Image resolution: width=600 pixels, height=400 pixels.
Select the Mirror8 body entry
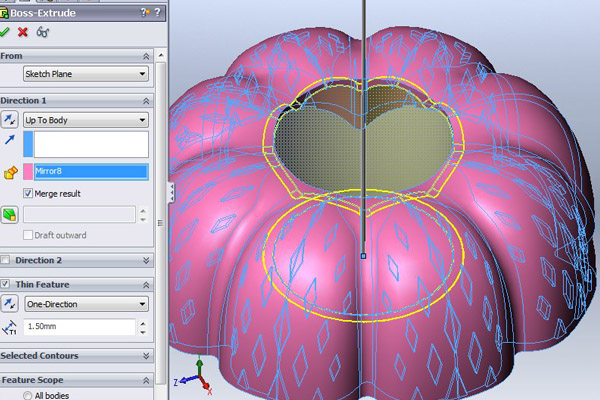91,171
